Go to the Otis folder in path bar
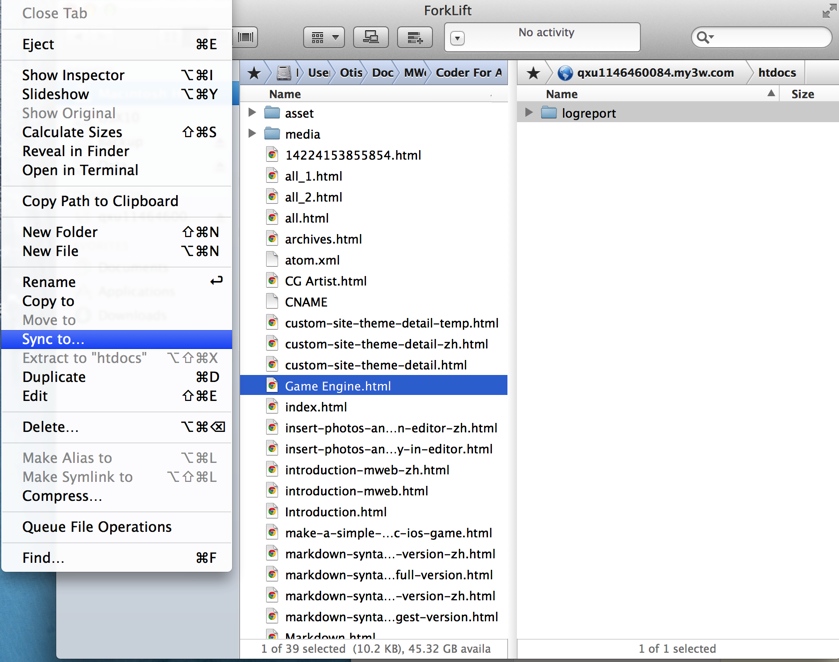The width and height of the screenshot is (839, 662). (x=351, y=73)
